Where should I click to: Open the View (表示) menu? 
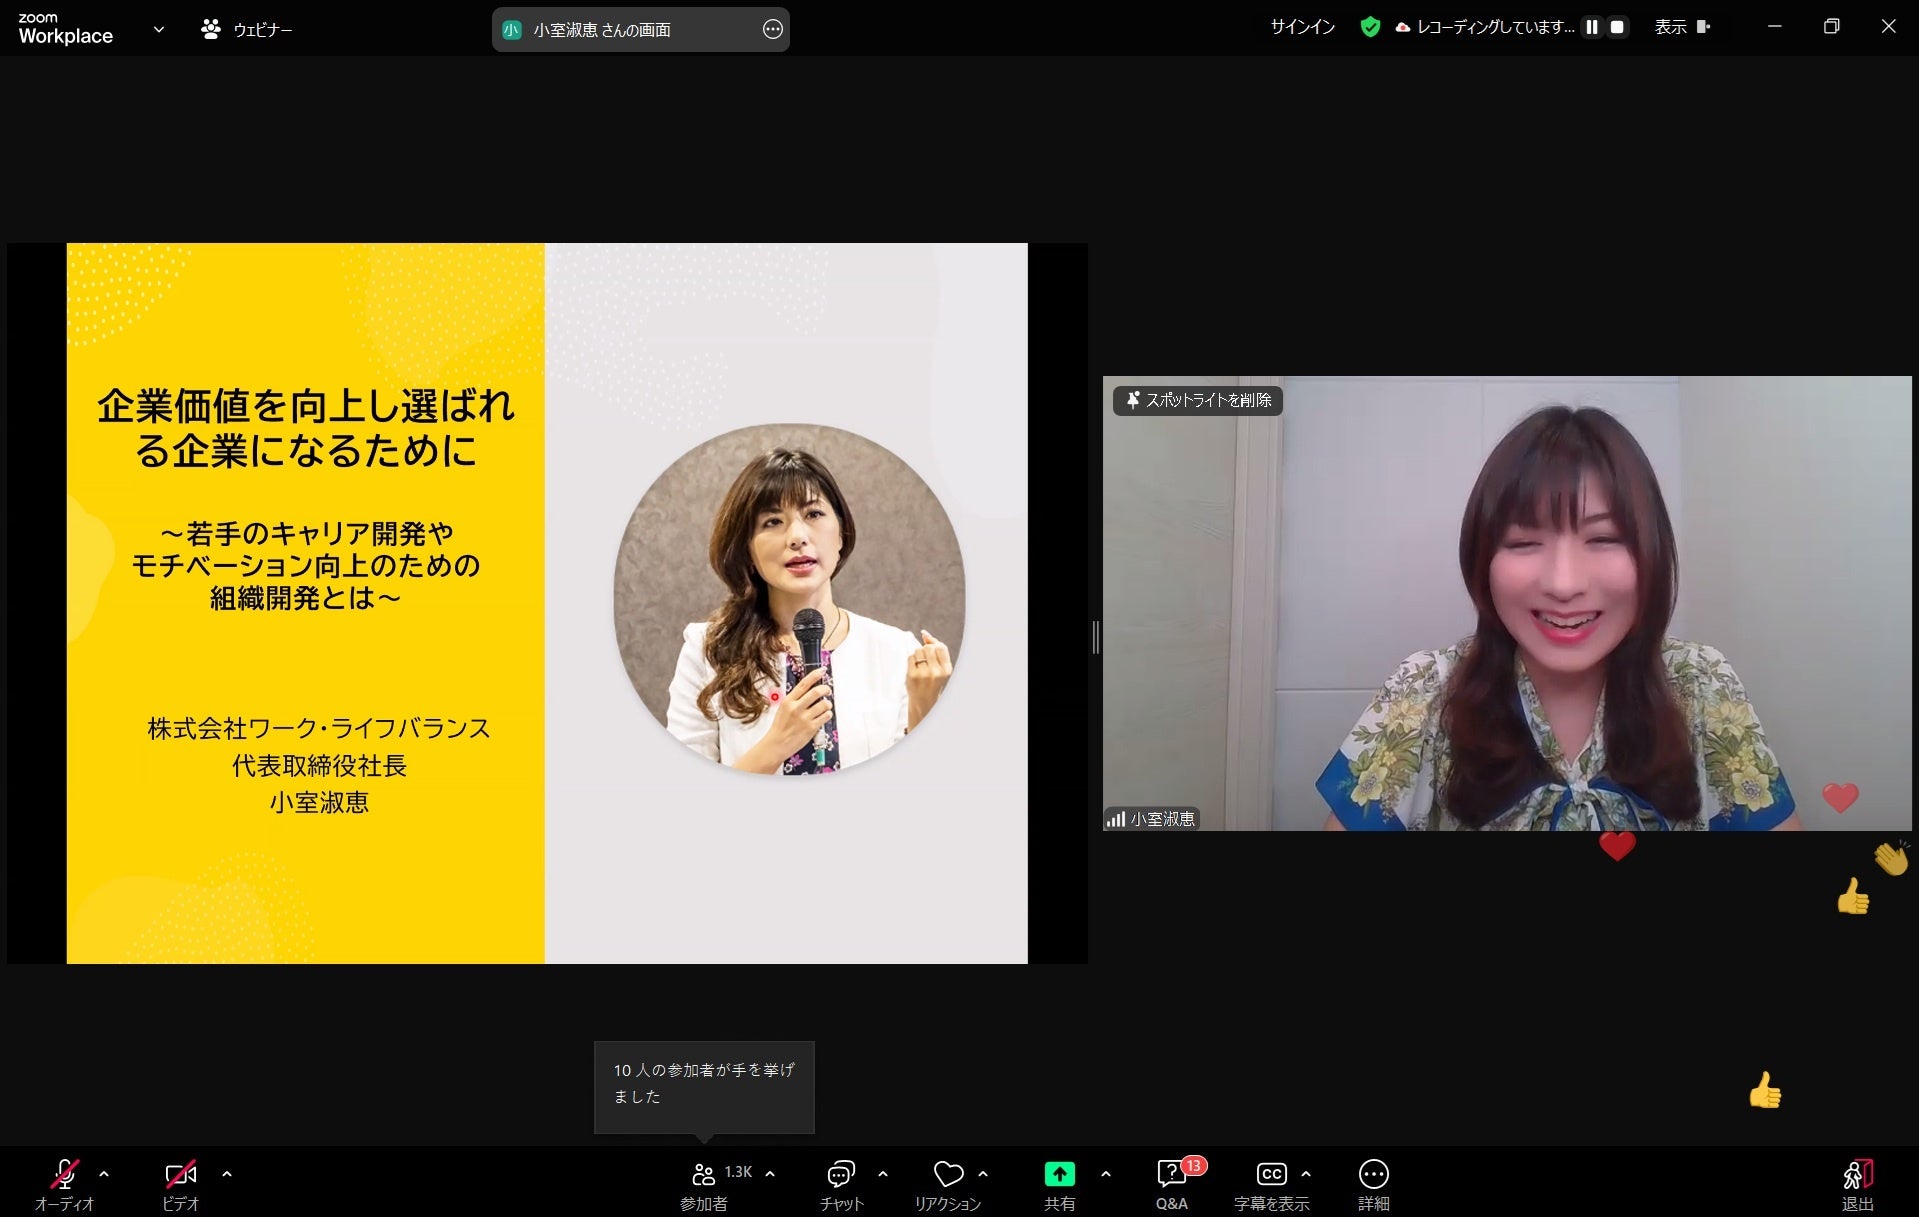tap(1682, 27)
